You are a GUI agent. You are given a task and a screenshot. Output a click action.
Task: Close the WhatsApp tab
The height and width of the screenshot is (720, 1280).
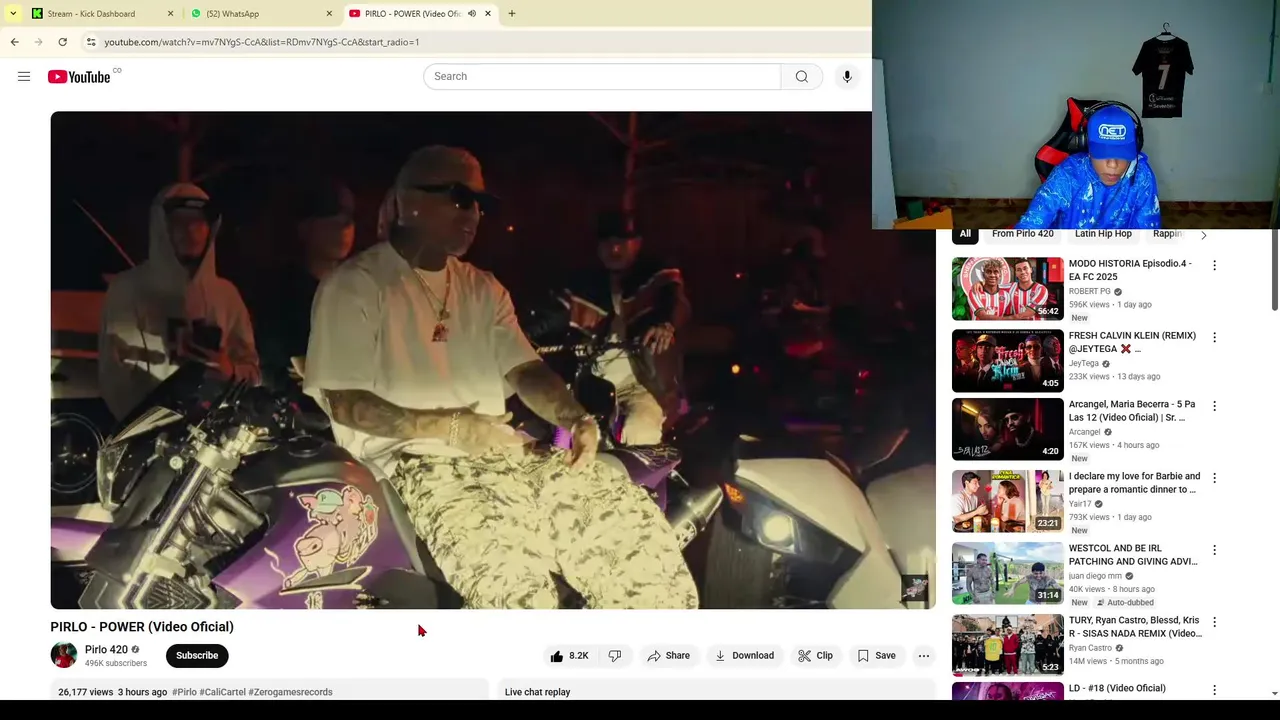pos(329,14)
